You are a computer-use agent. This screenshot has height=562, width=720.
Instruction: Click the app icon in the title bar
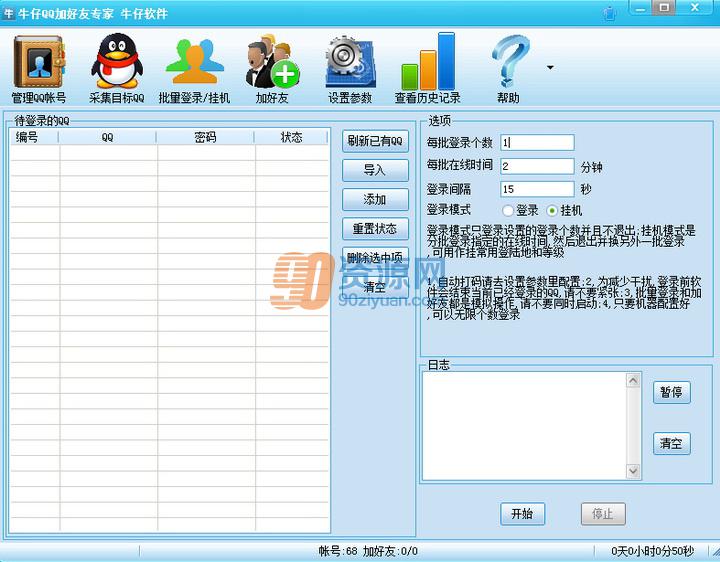tap(8, 13)
